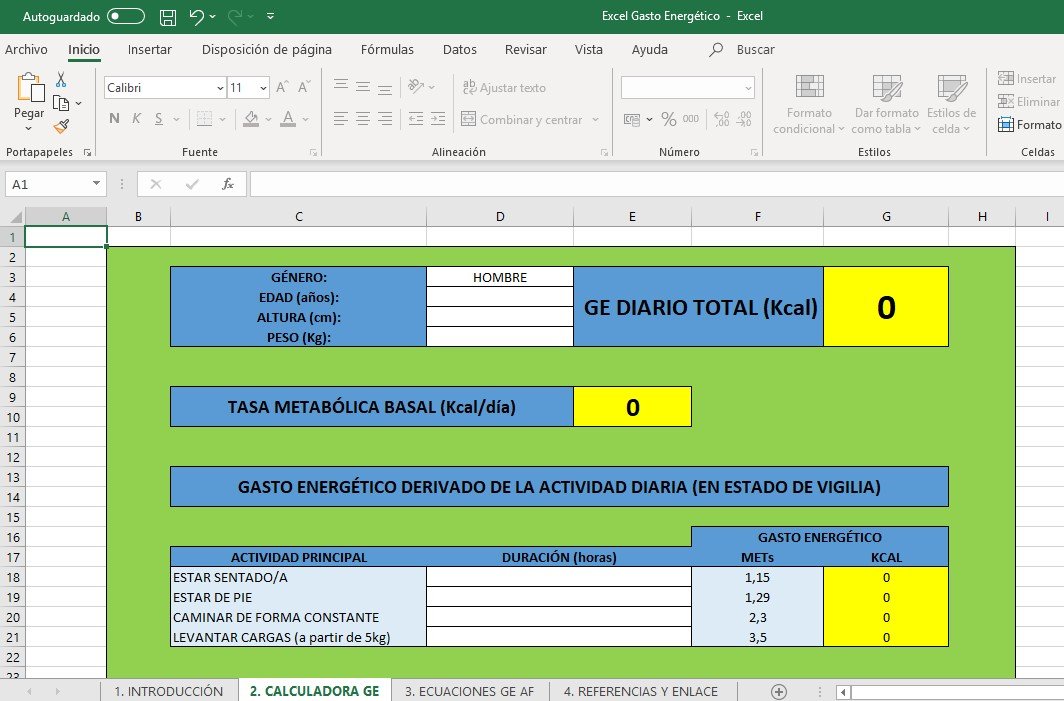Decrease font size with the smaller A icon
The image size is (1064, 701).
(304, 87)
